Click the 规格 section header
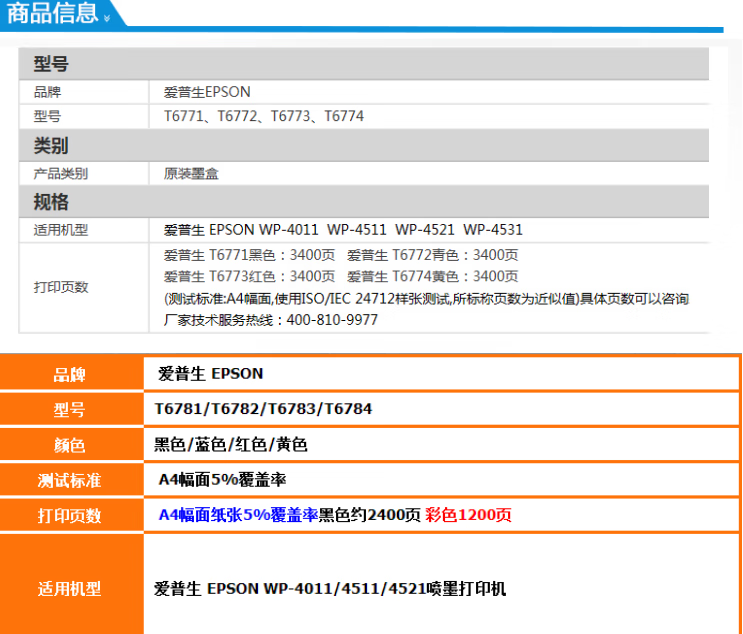Screen dimensions: 743x634 (363, 201)
